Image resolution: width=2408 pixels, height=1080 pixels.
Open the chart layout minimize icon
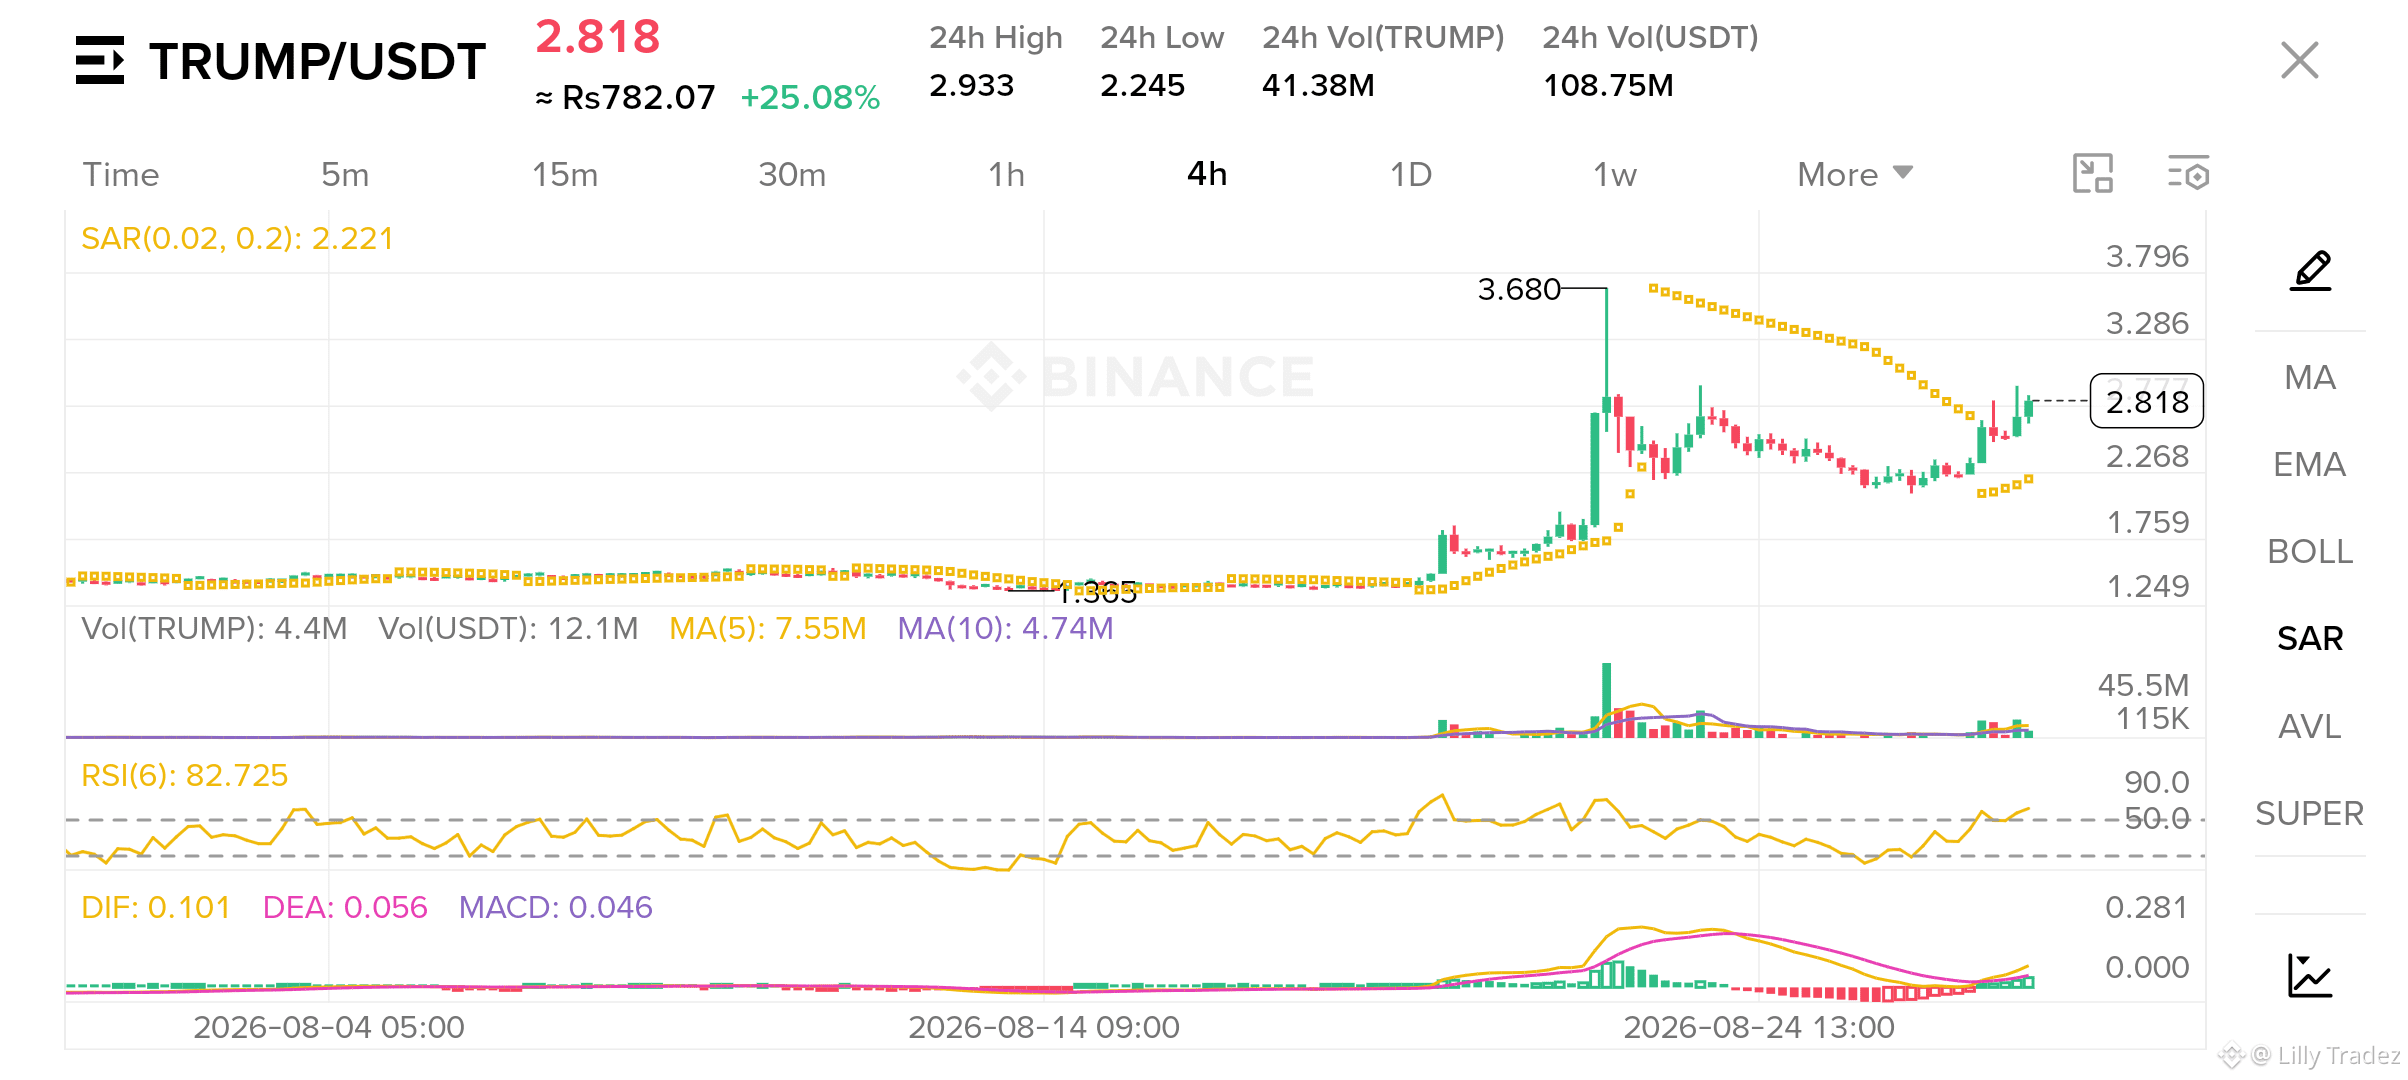coord(2093,173)
